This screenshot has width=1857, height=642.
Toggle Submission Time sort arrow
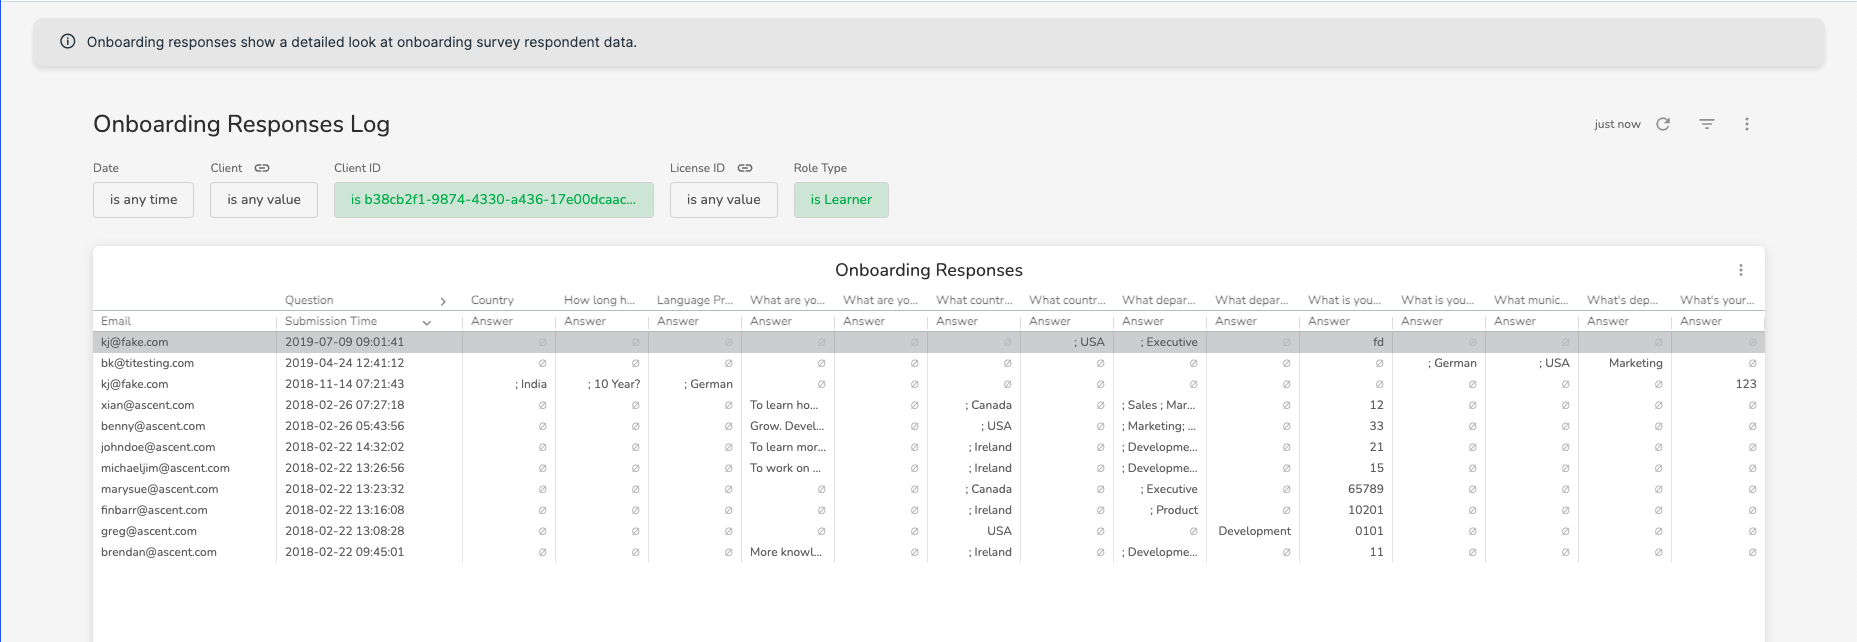pos(427,322)
